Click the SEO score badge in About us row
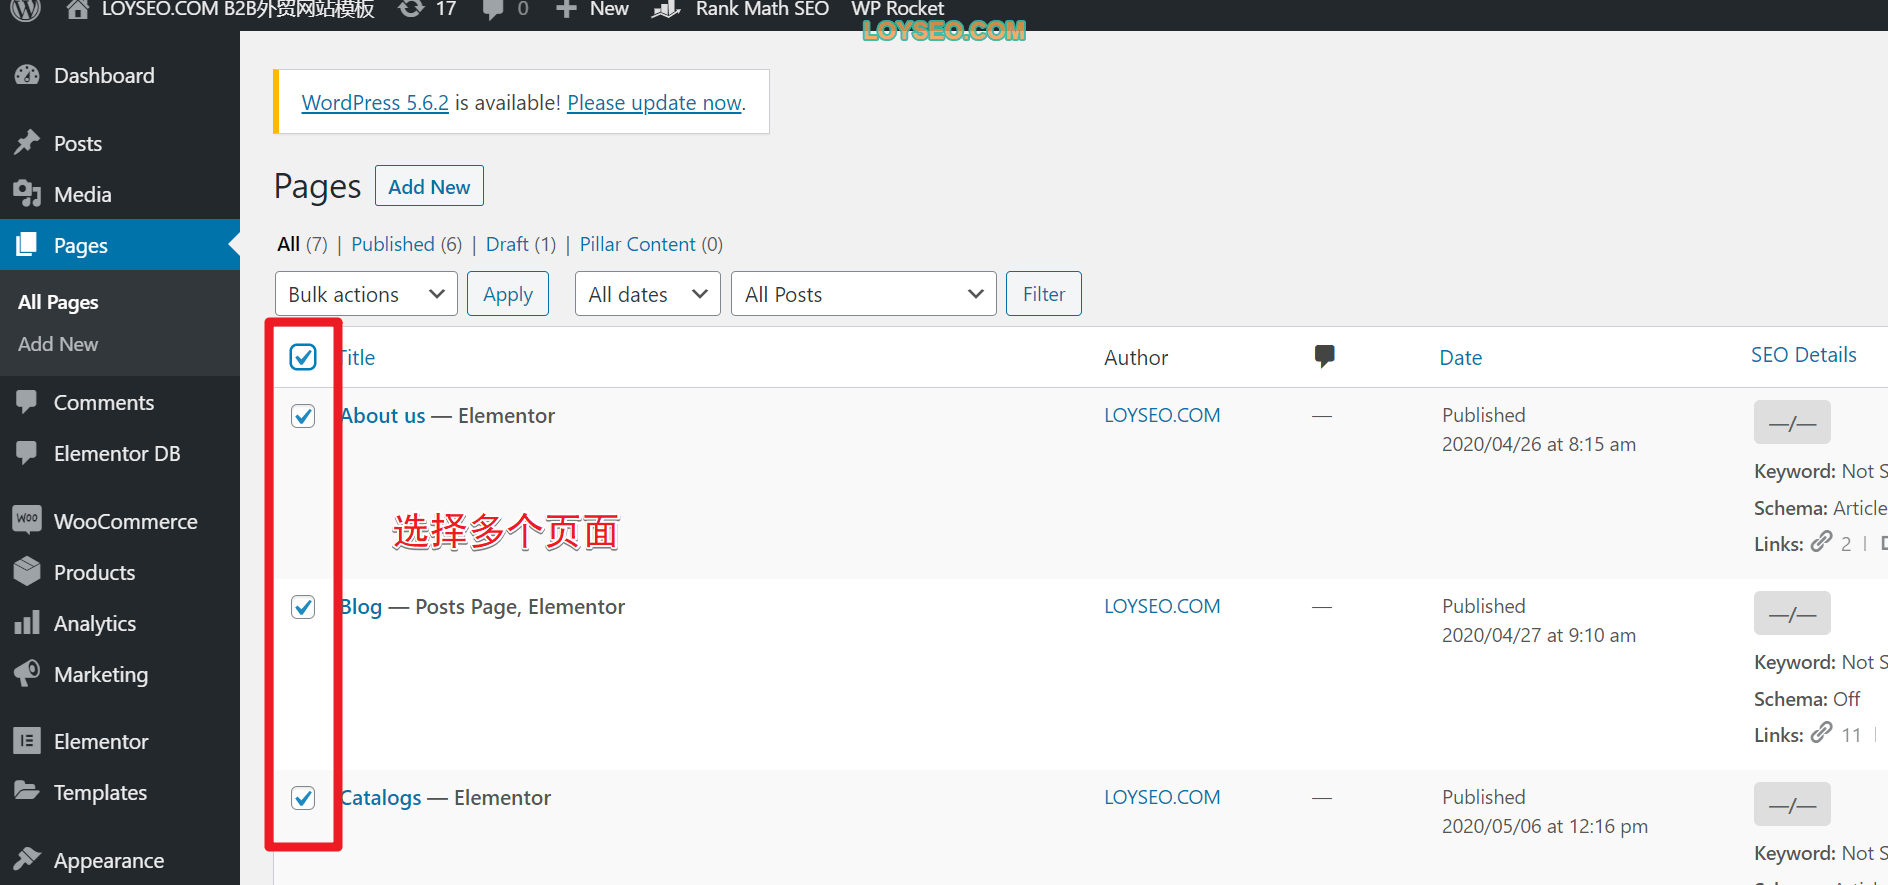Screen dimensions: 1888x885 coord(1792,422)
